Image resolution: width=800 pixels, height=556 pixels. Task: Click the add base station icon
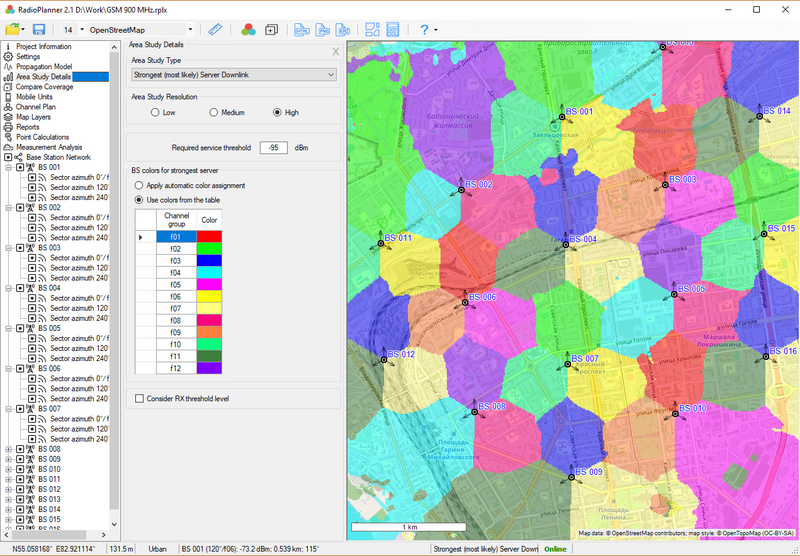pyautogui.click(x=271, y=30)
